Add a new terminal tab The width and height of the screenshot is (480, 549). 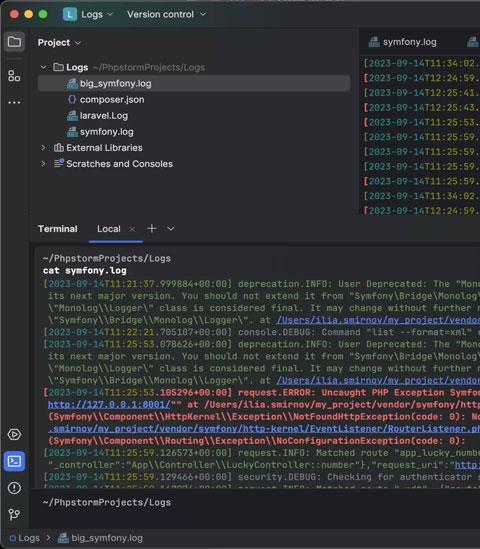[x=152, y=229]
